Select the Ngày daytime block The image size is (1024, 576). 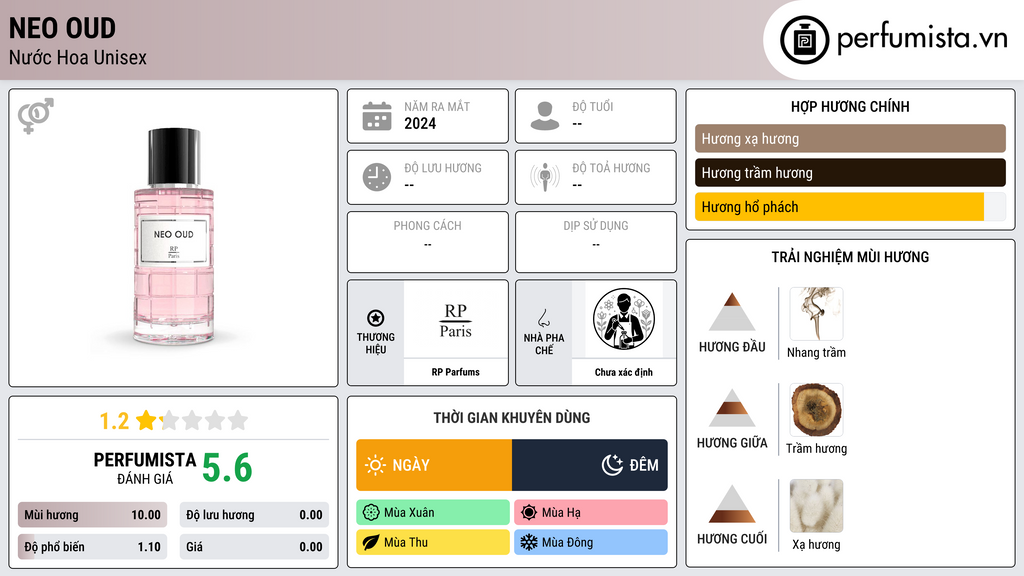434,465
